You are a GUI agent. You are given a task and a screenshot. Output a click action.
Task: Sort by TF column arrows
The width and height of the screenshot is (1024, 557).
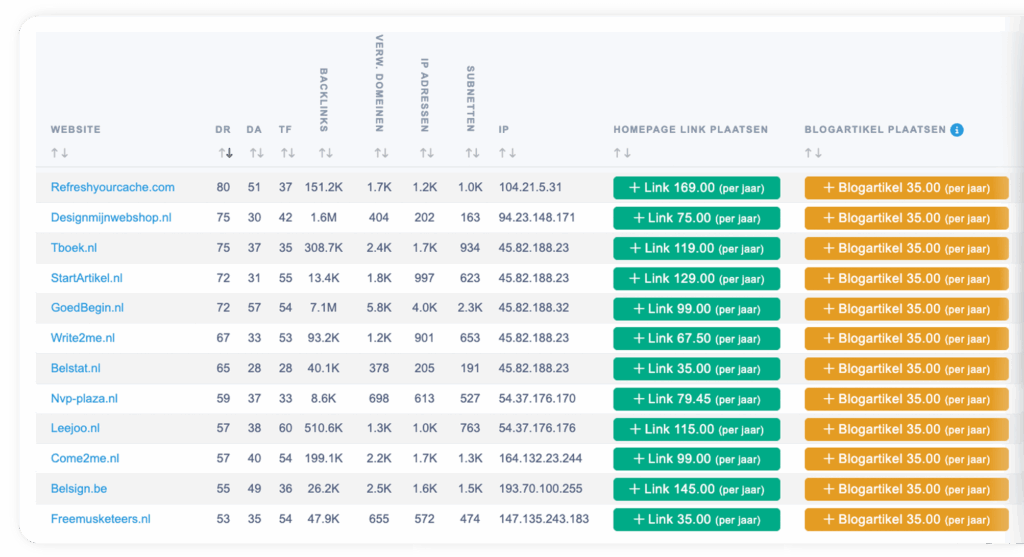point(288,153)
